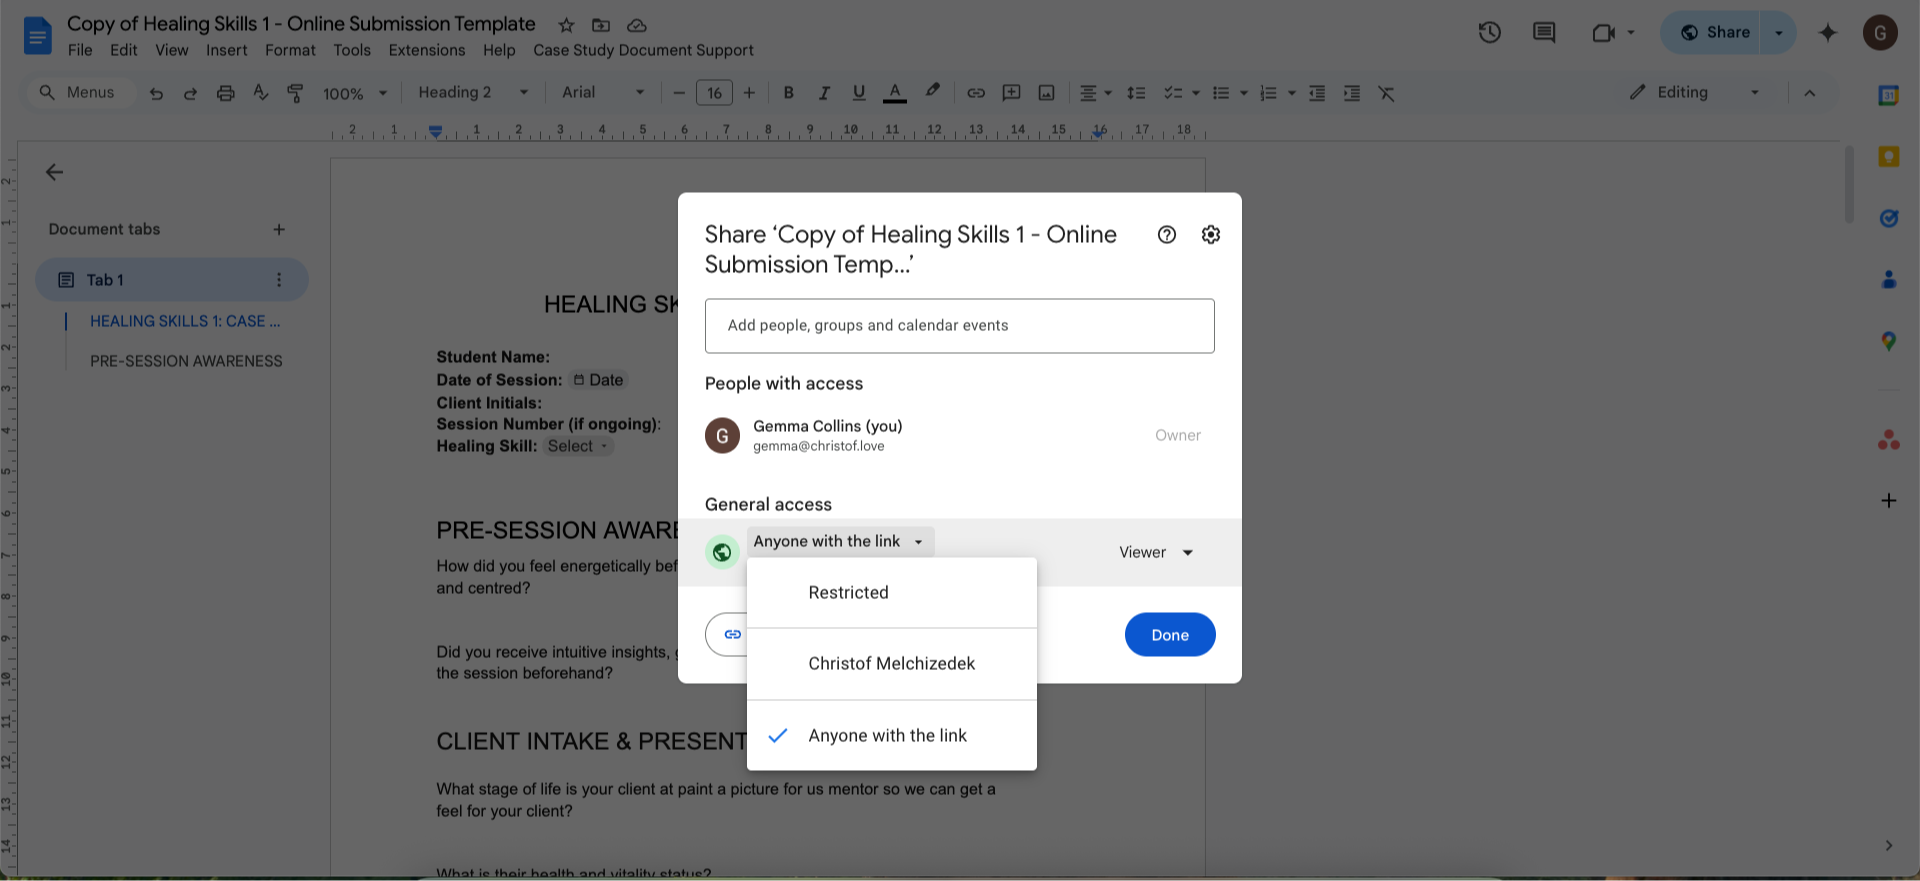
Task: Click the vertical document scrollbar
Action: coord(1850,185)
